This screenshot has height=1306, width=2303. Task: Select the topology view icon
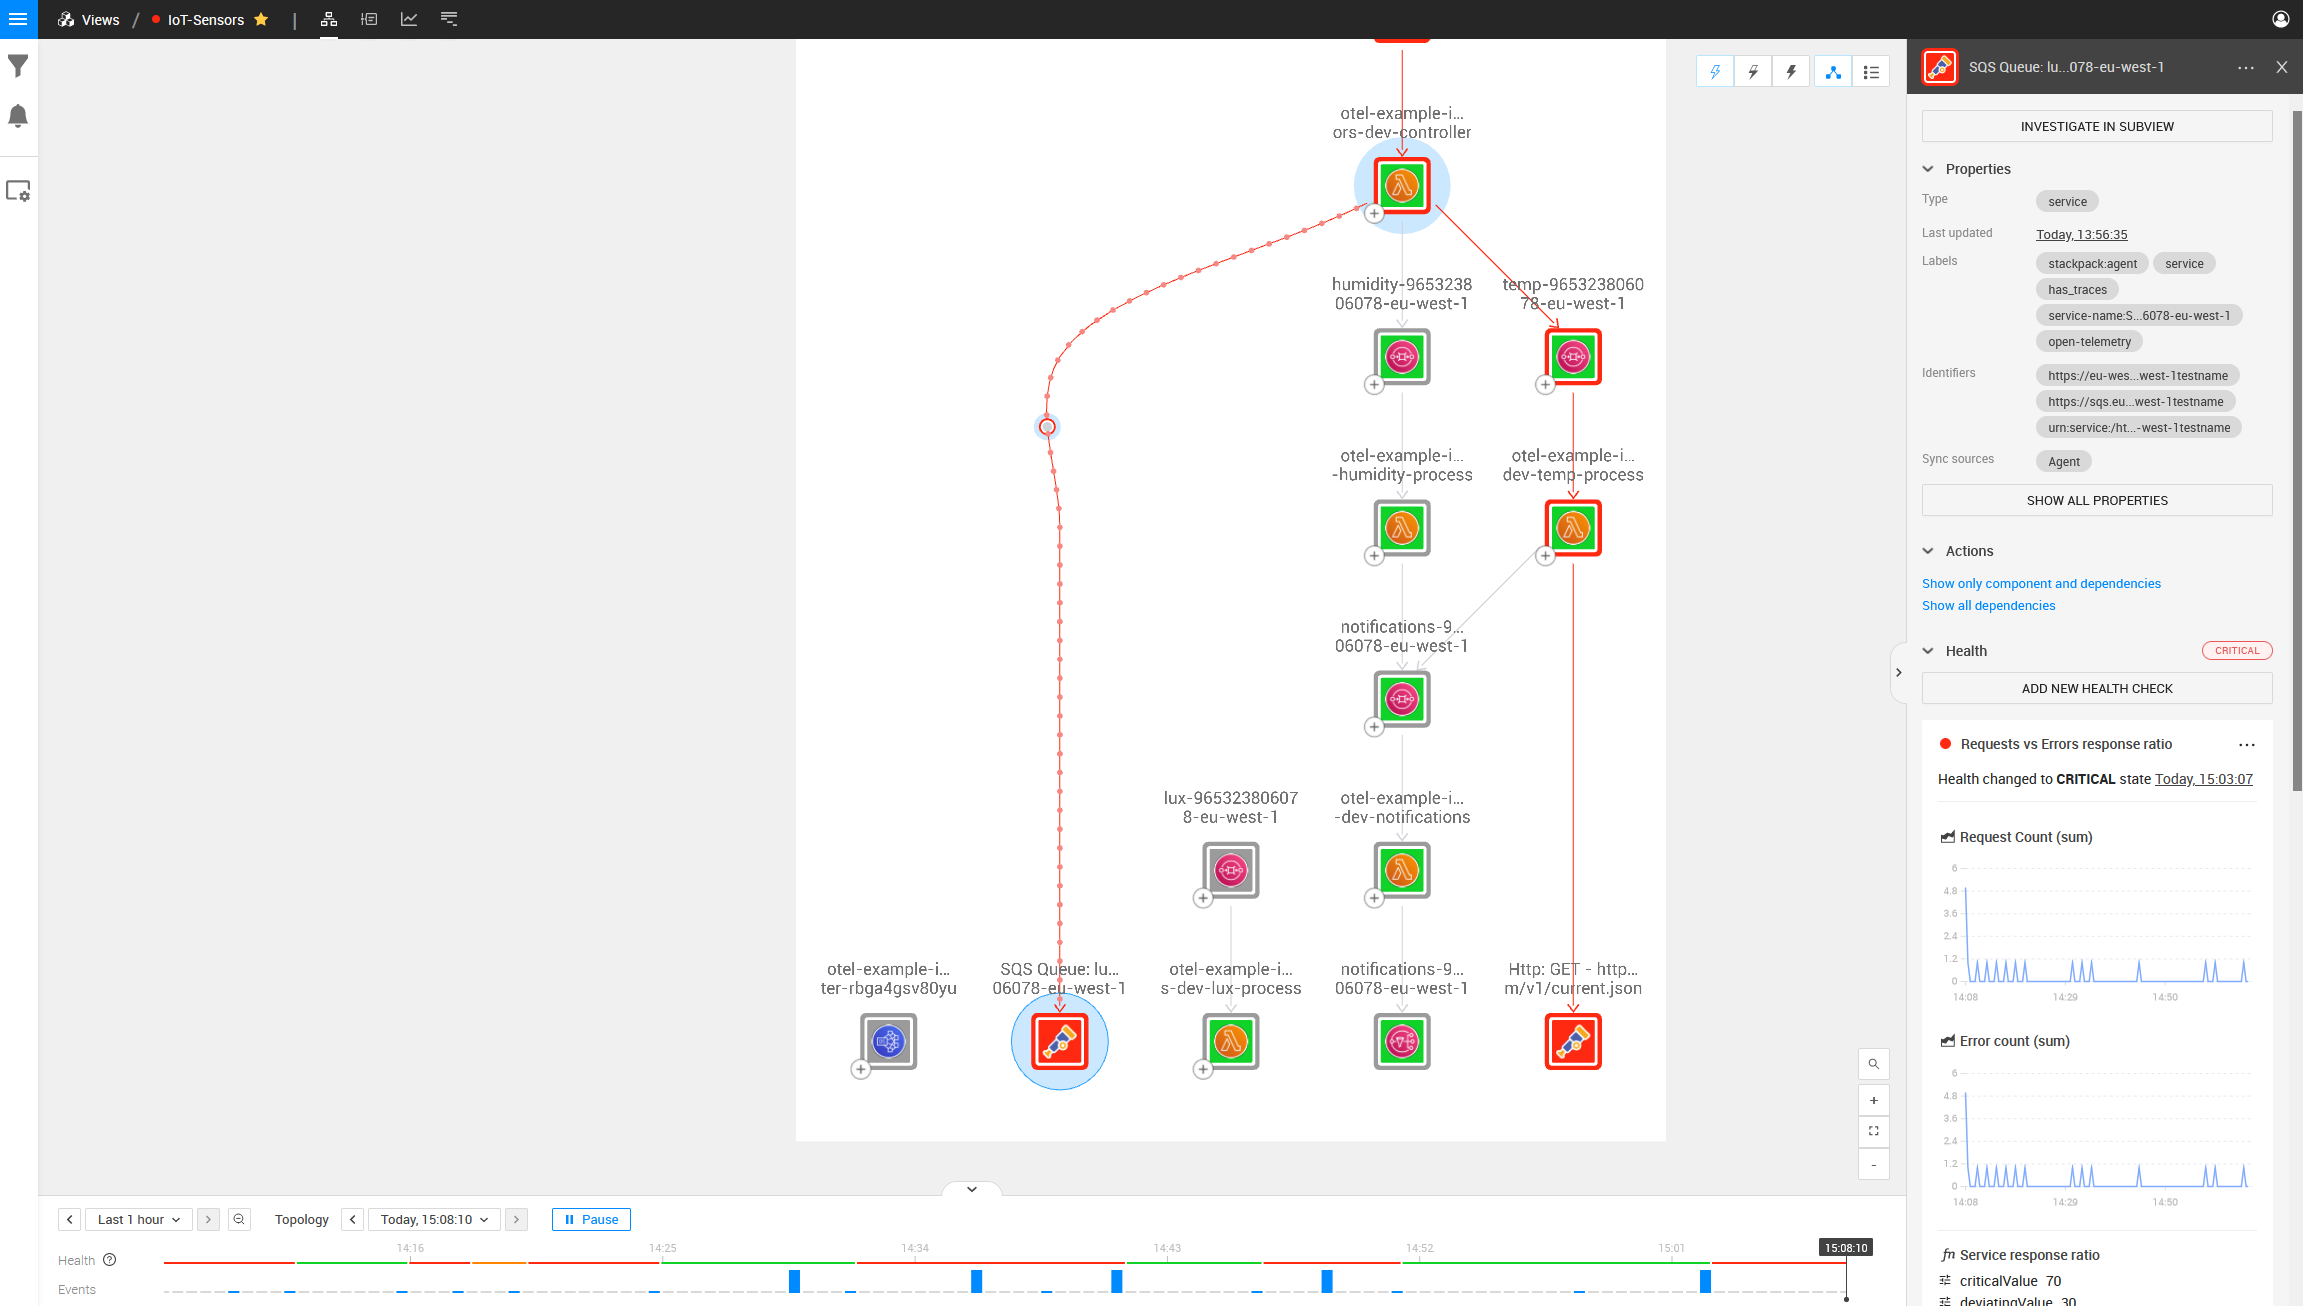(331, 19)
